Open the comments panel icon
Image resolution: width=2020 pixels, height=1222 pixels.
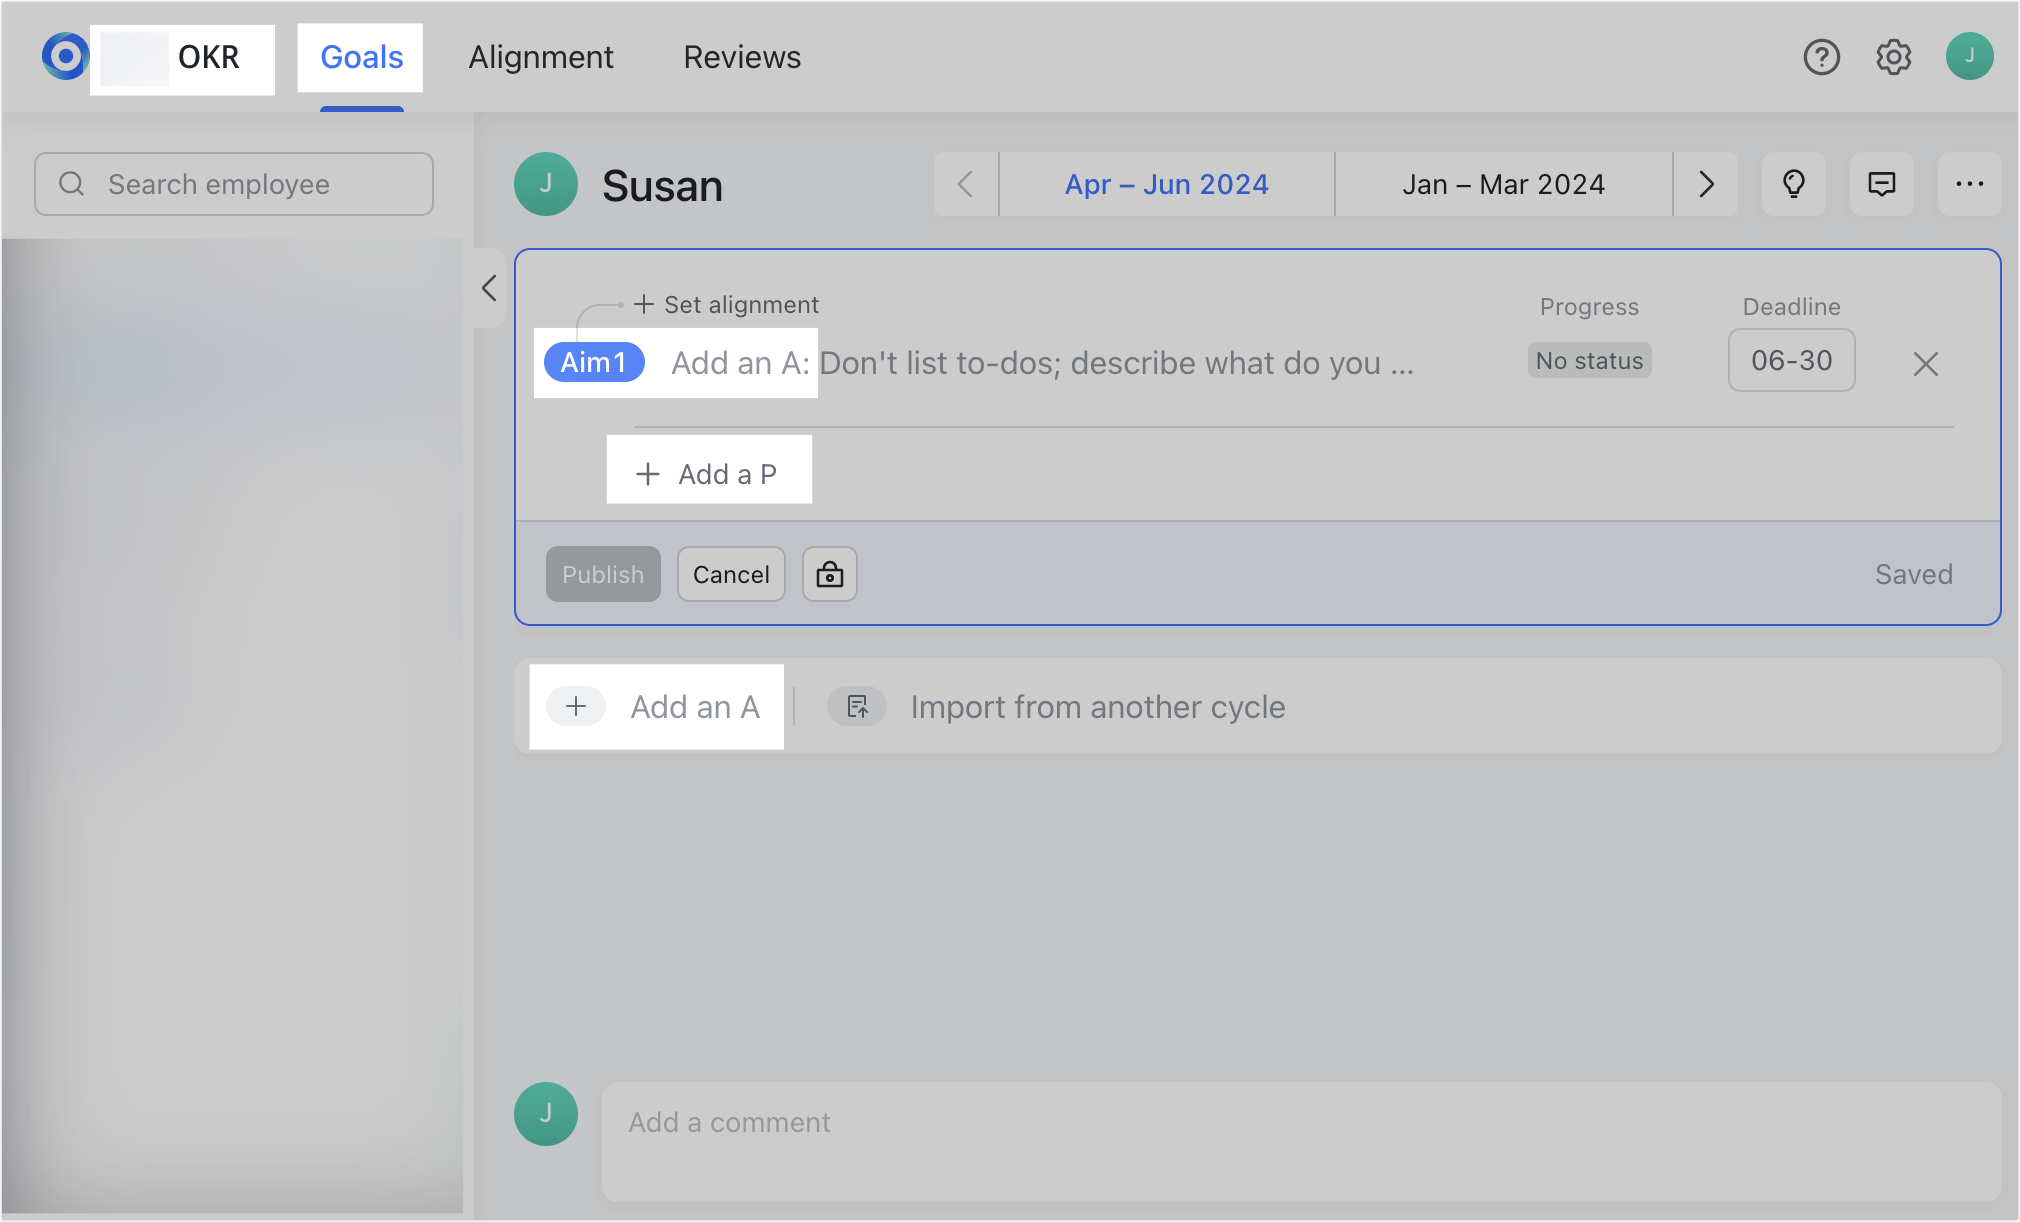click(1882, 184)
